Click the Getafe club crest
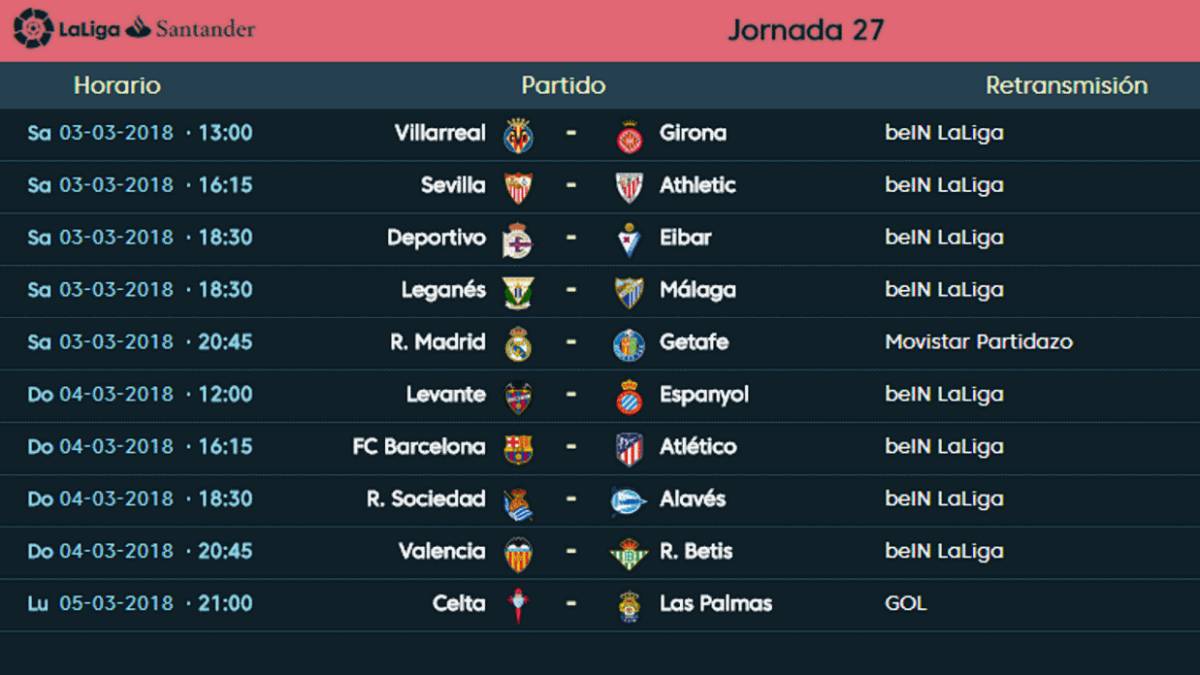The width and height of the screenshot is (1200, 675). click(629, 344)
